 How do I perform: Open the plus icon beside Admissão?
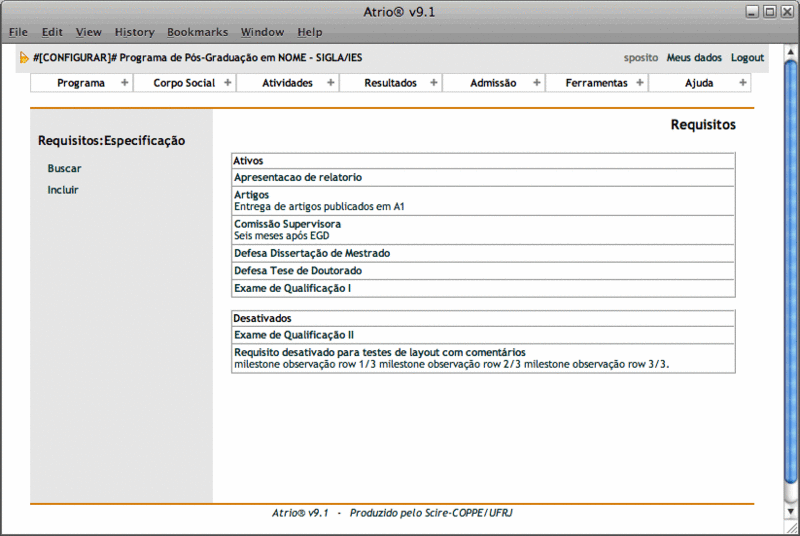(x=536, y=83)
